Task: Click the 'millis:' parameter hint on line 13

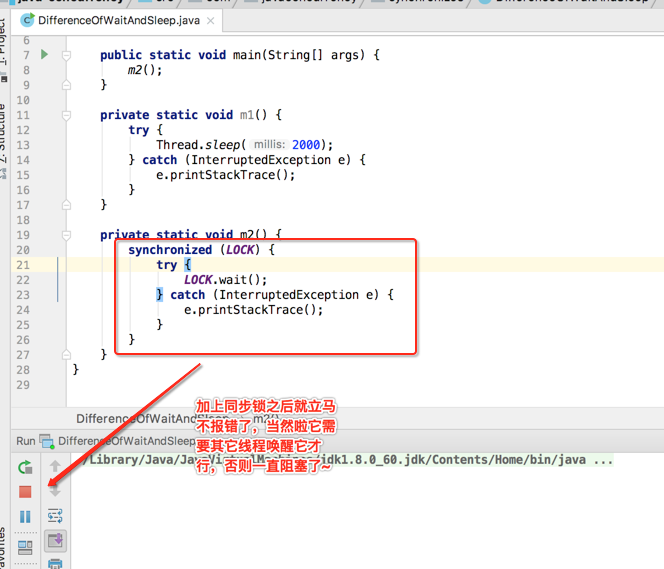Action: tap(269, 145)
